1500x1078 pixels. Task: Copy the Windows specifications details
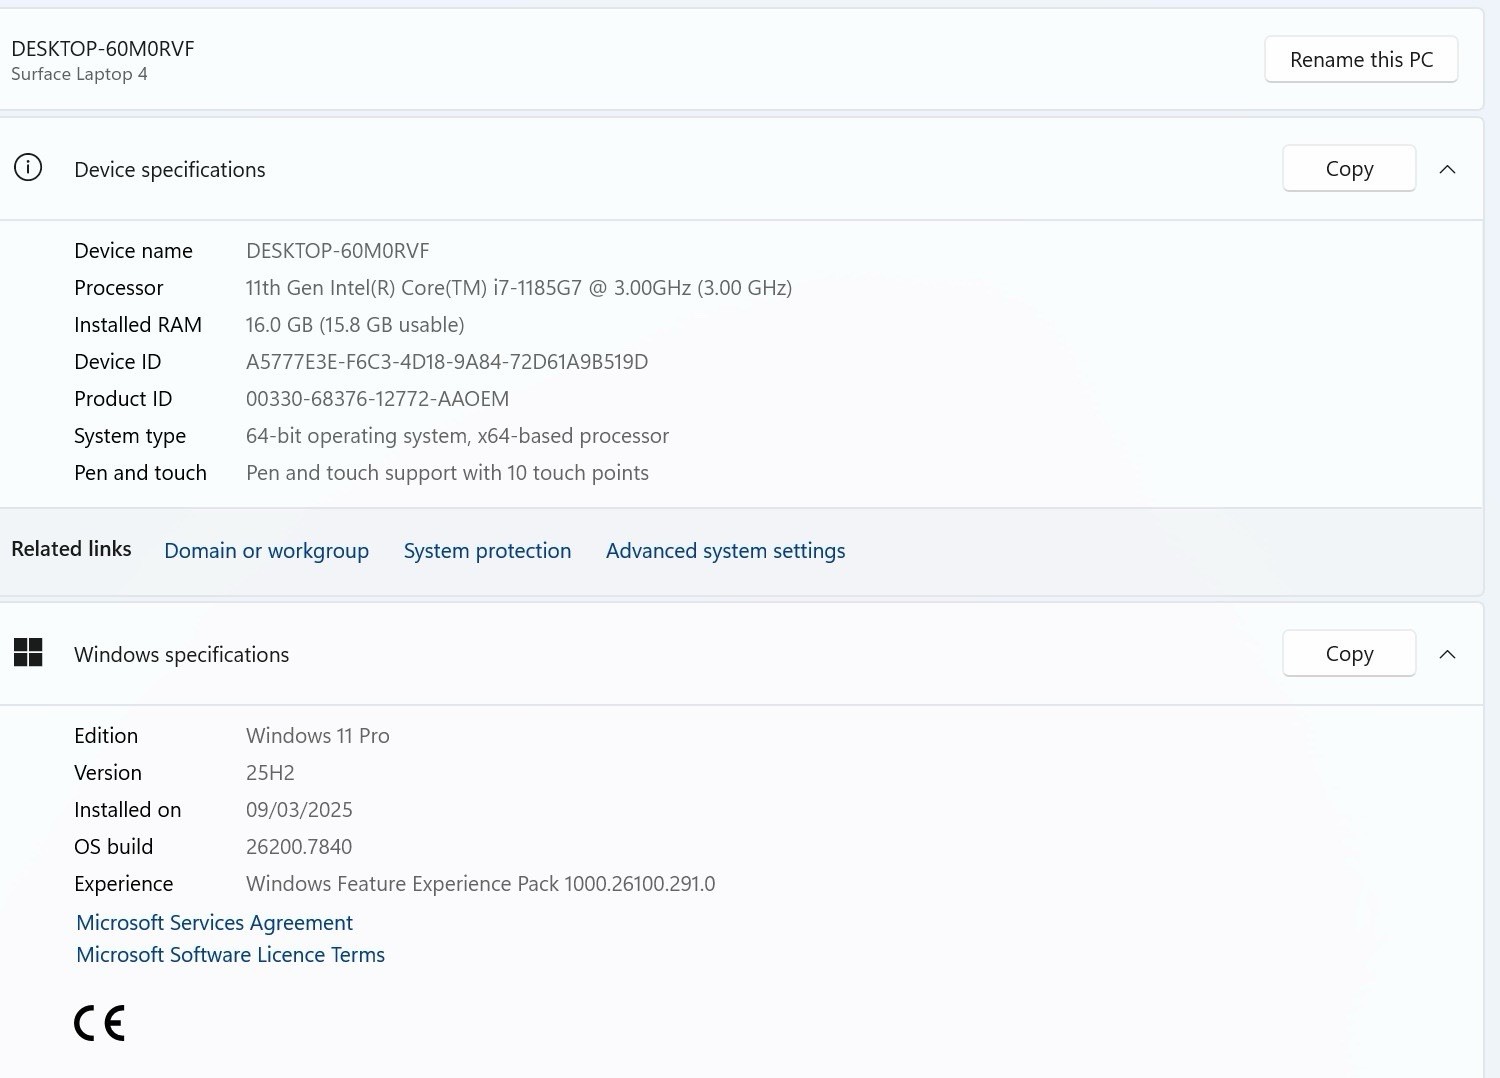pos(1349,654)
